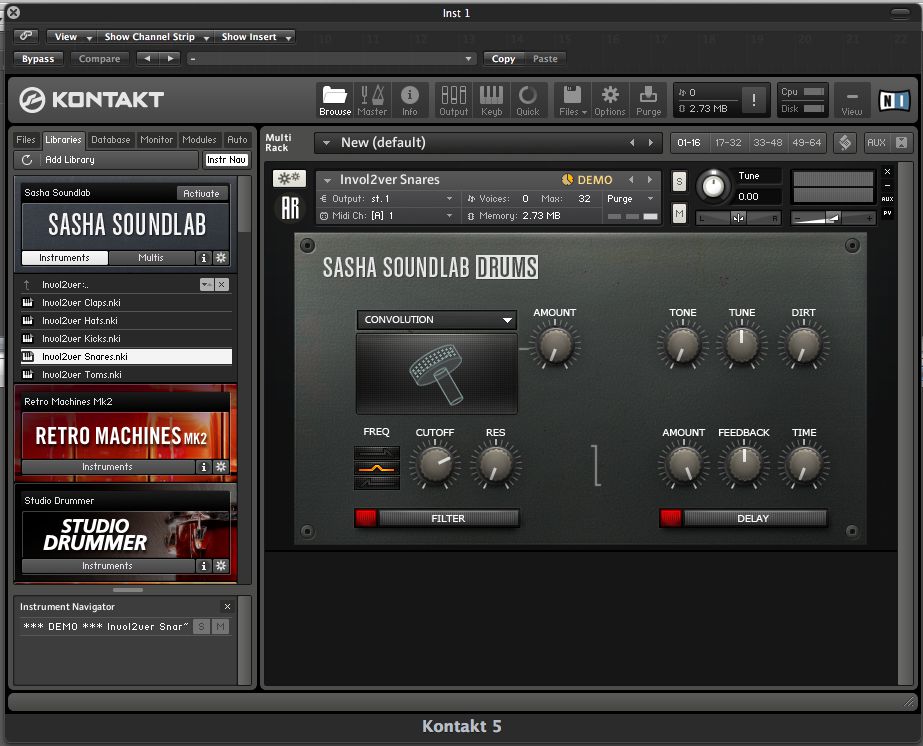Click the Paste button

click(x=545, y=58)
